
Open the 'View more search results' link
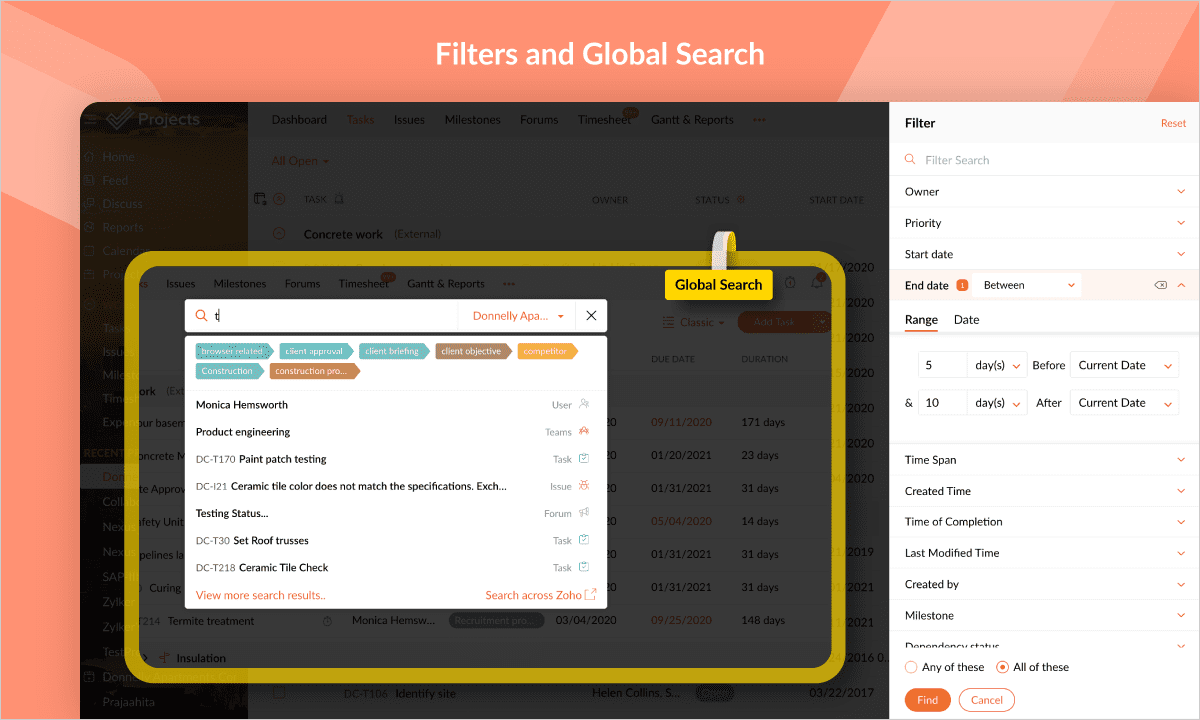pyautogui.click(x=260, y=595)
